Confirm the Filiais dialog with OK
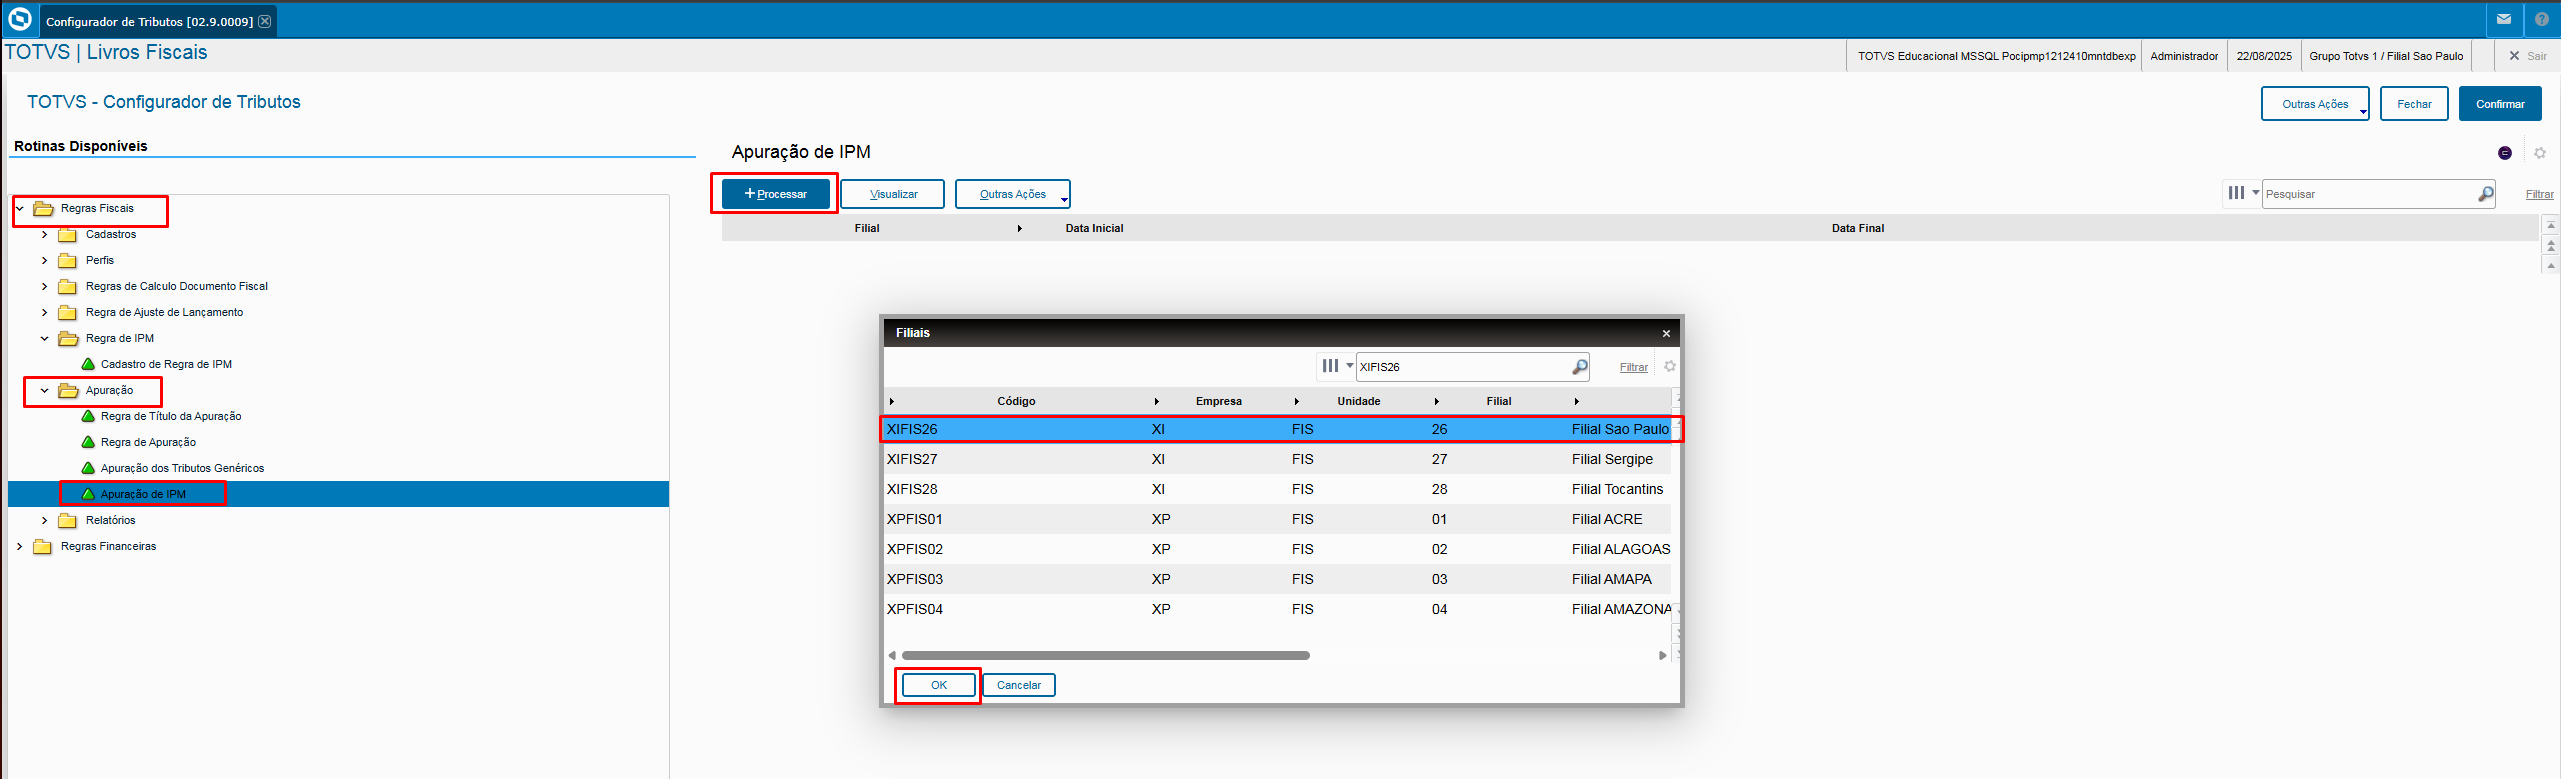Image resolution: width=2561 pixels, height=779 pixels. tap(939, 685)
